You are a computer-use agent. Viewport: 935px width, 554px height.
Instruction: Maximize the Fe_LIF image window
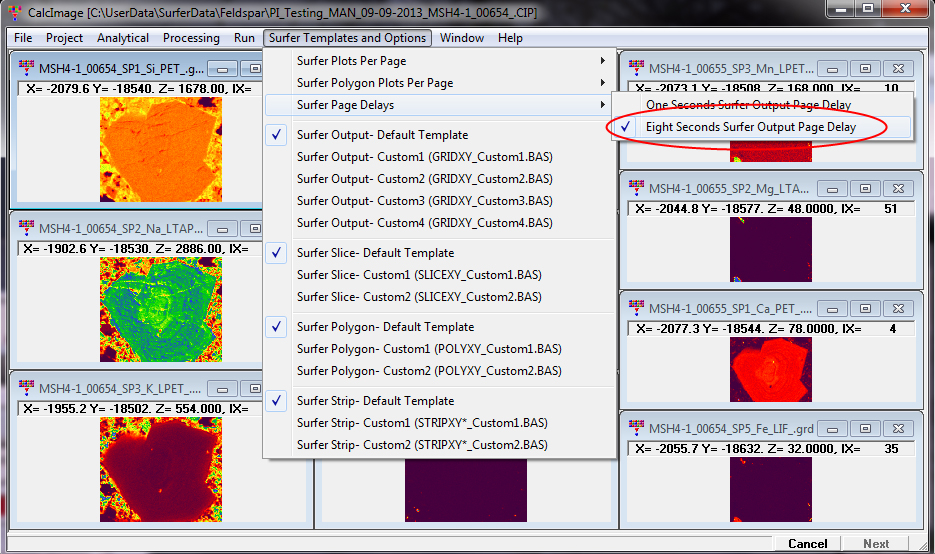865,428
